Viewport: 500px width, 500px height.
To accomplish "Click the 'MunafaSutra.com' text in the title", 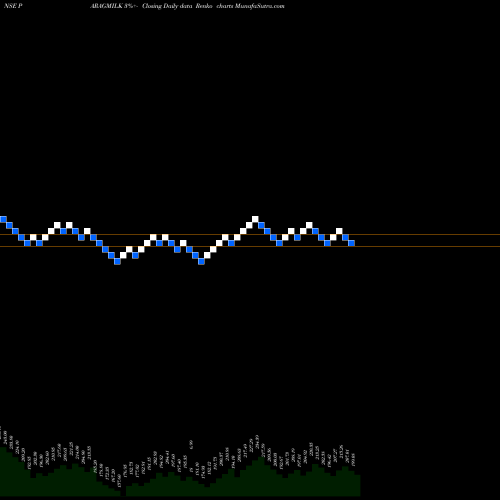I will [260, 6].
